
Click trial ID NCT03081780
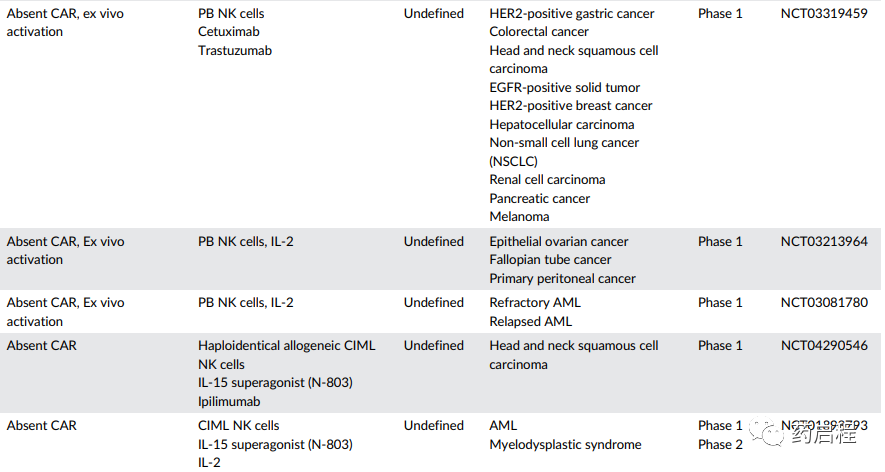824,303
